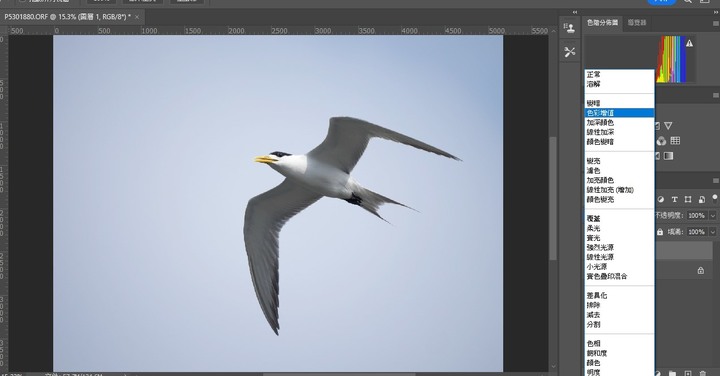The height and width of the screenshot is (376, 720).
Task: Click the vertical scrollbar of the canvas
Action: pos(553,197)
